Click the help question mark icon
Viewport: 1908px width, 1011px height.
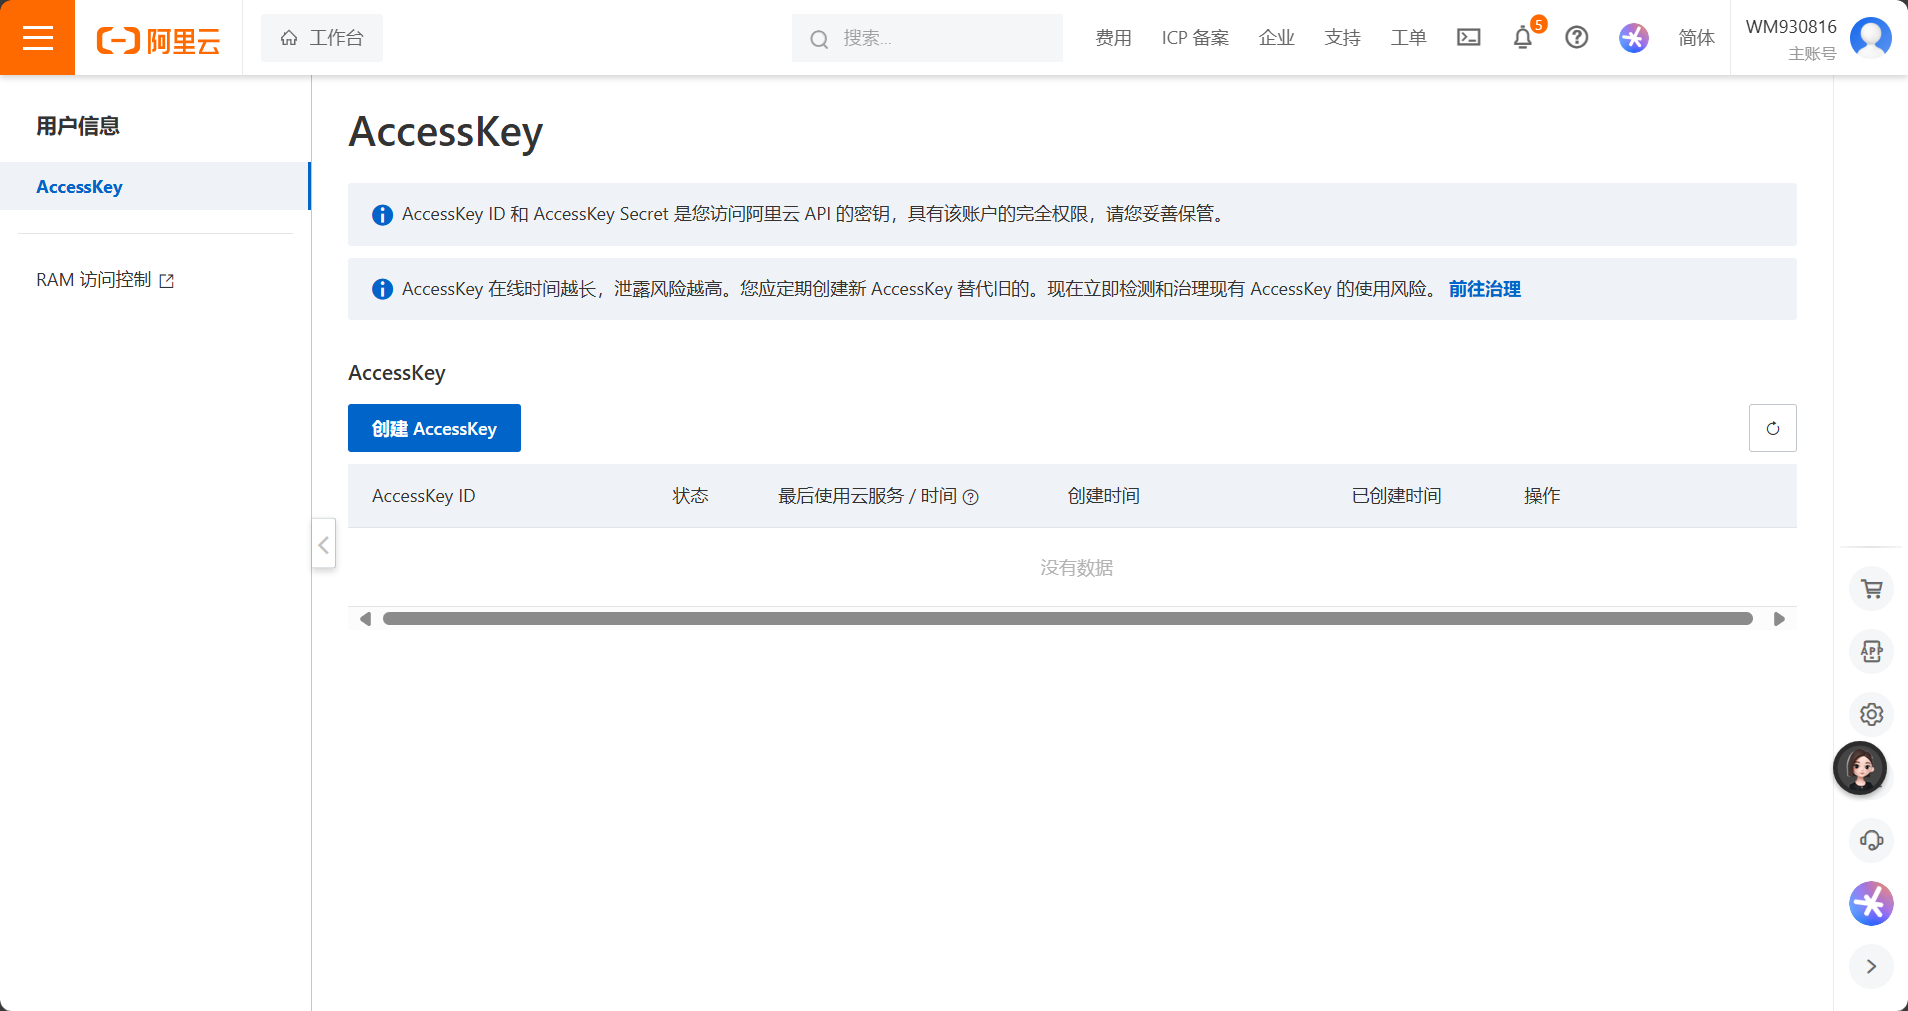point(1577,38)
